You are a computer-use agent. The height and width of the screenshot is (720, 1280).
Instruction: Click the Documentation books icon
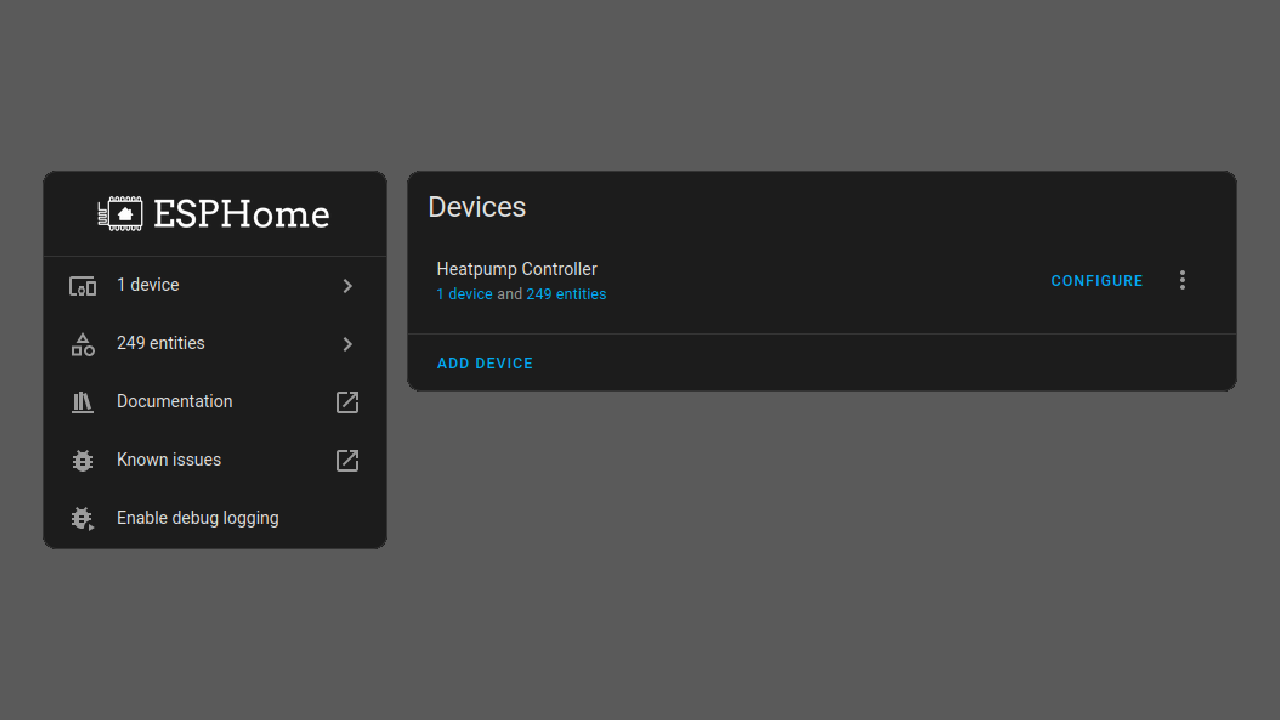[82, 402]
